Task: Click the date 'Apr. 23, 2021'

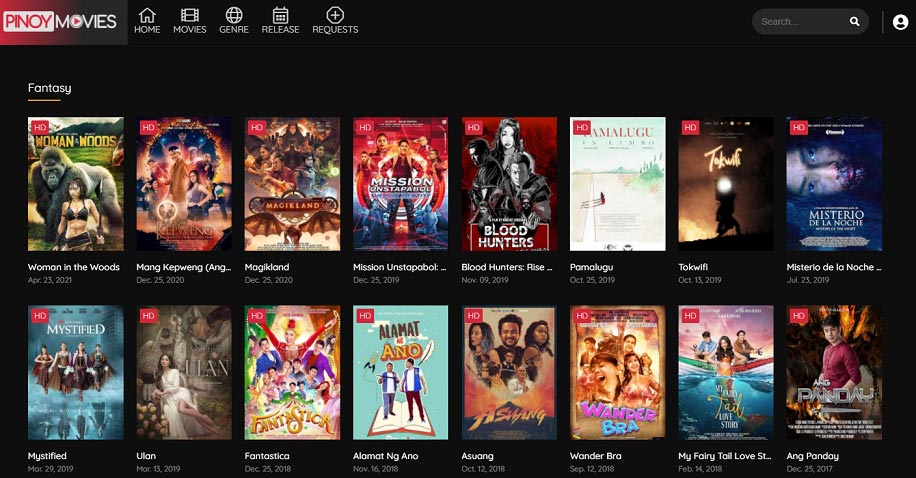Action: coord(50,280)
